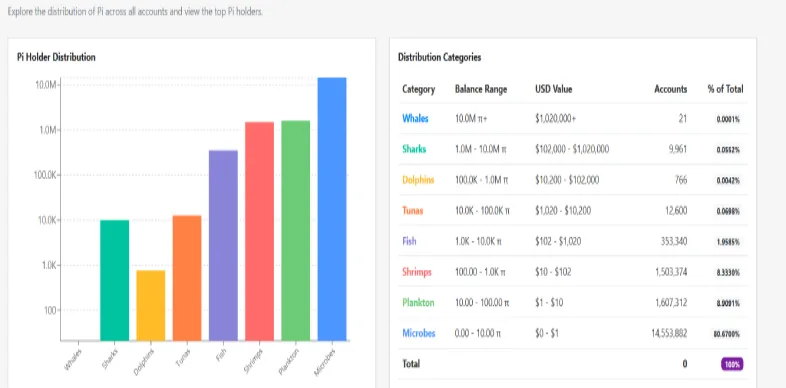
Task: Click the Fish 1.9585% percentage badge
Action: click(x=728, y=242)
